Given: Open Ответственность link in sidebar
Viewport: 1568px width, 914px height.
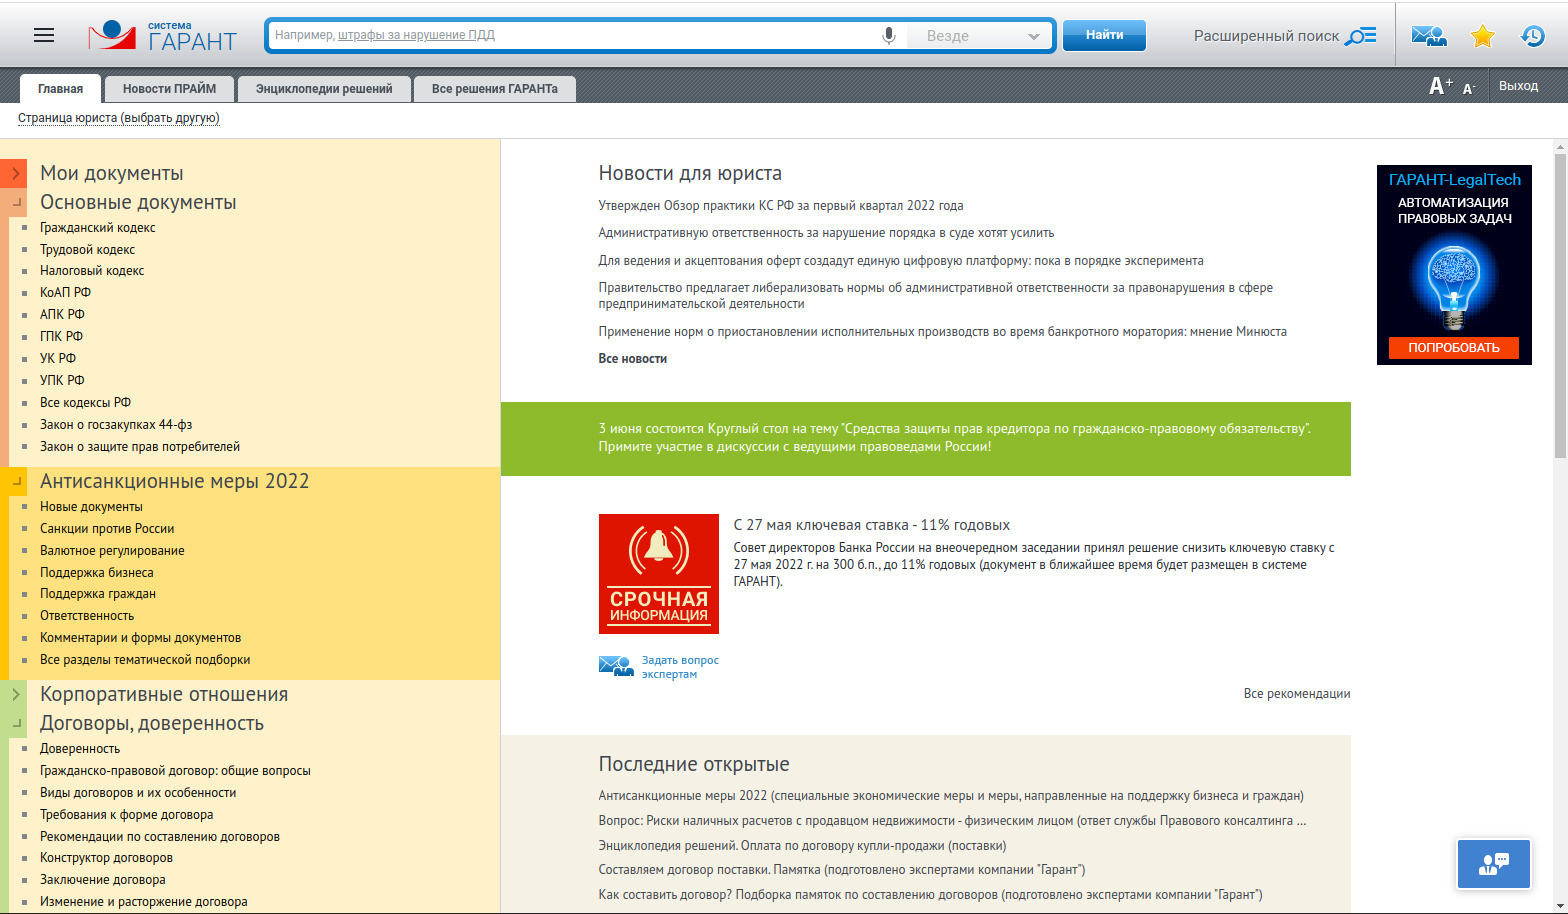Looking at the screenshot, I should pos(87,616).
